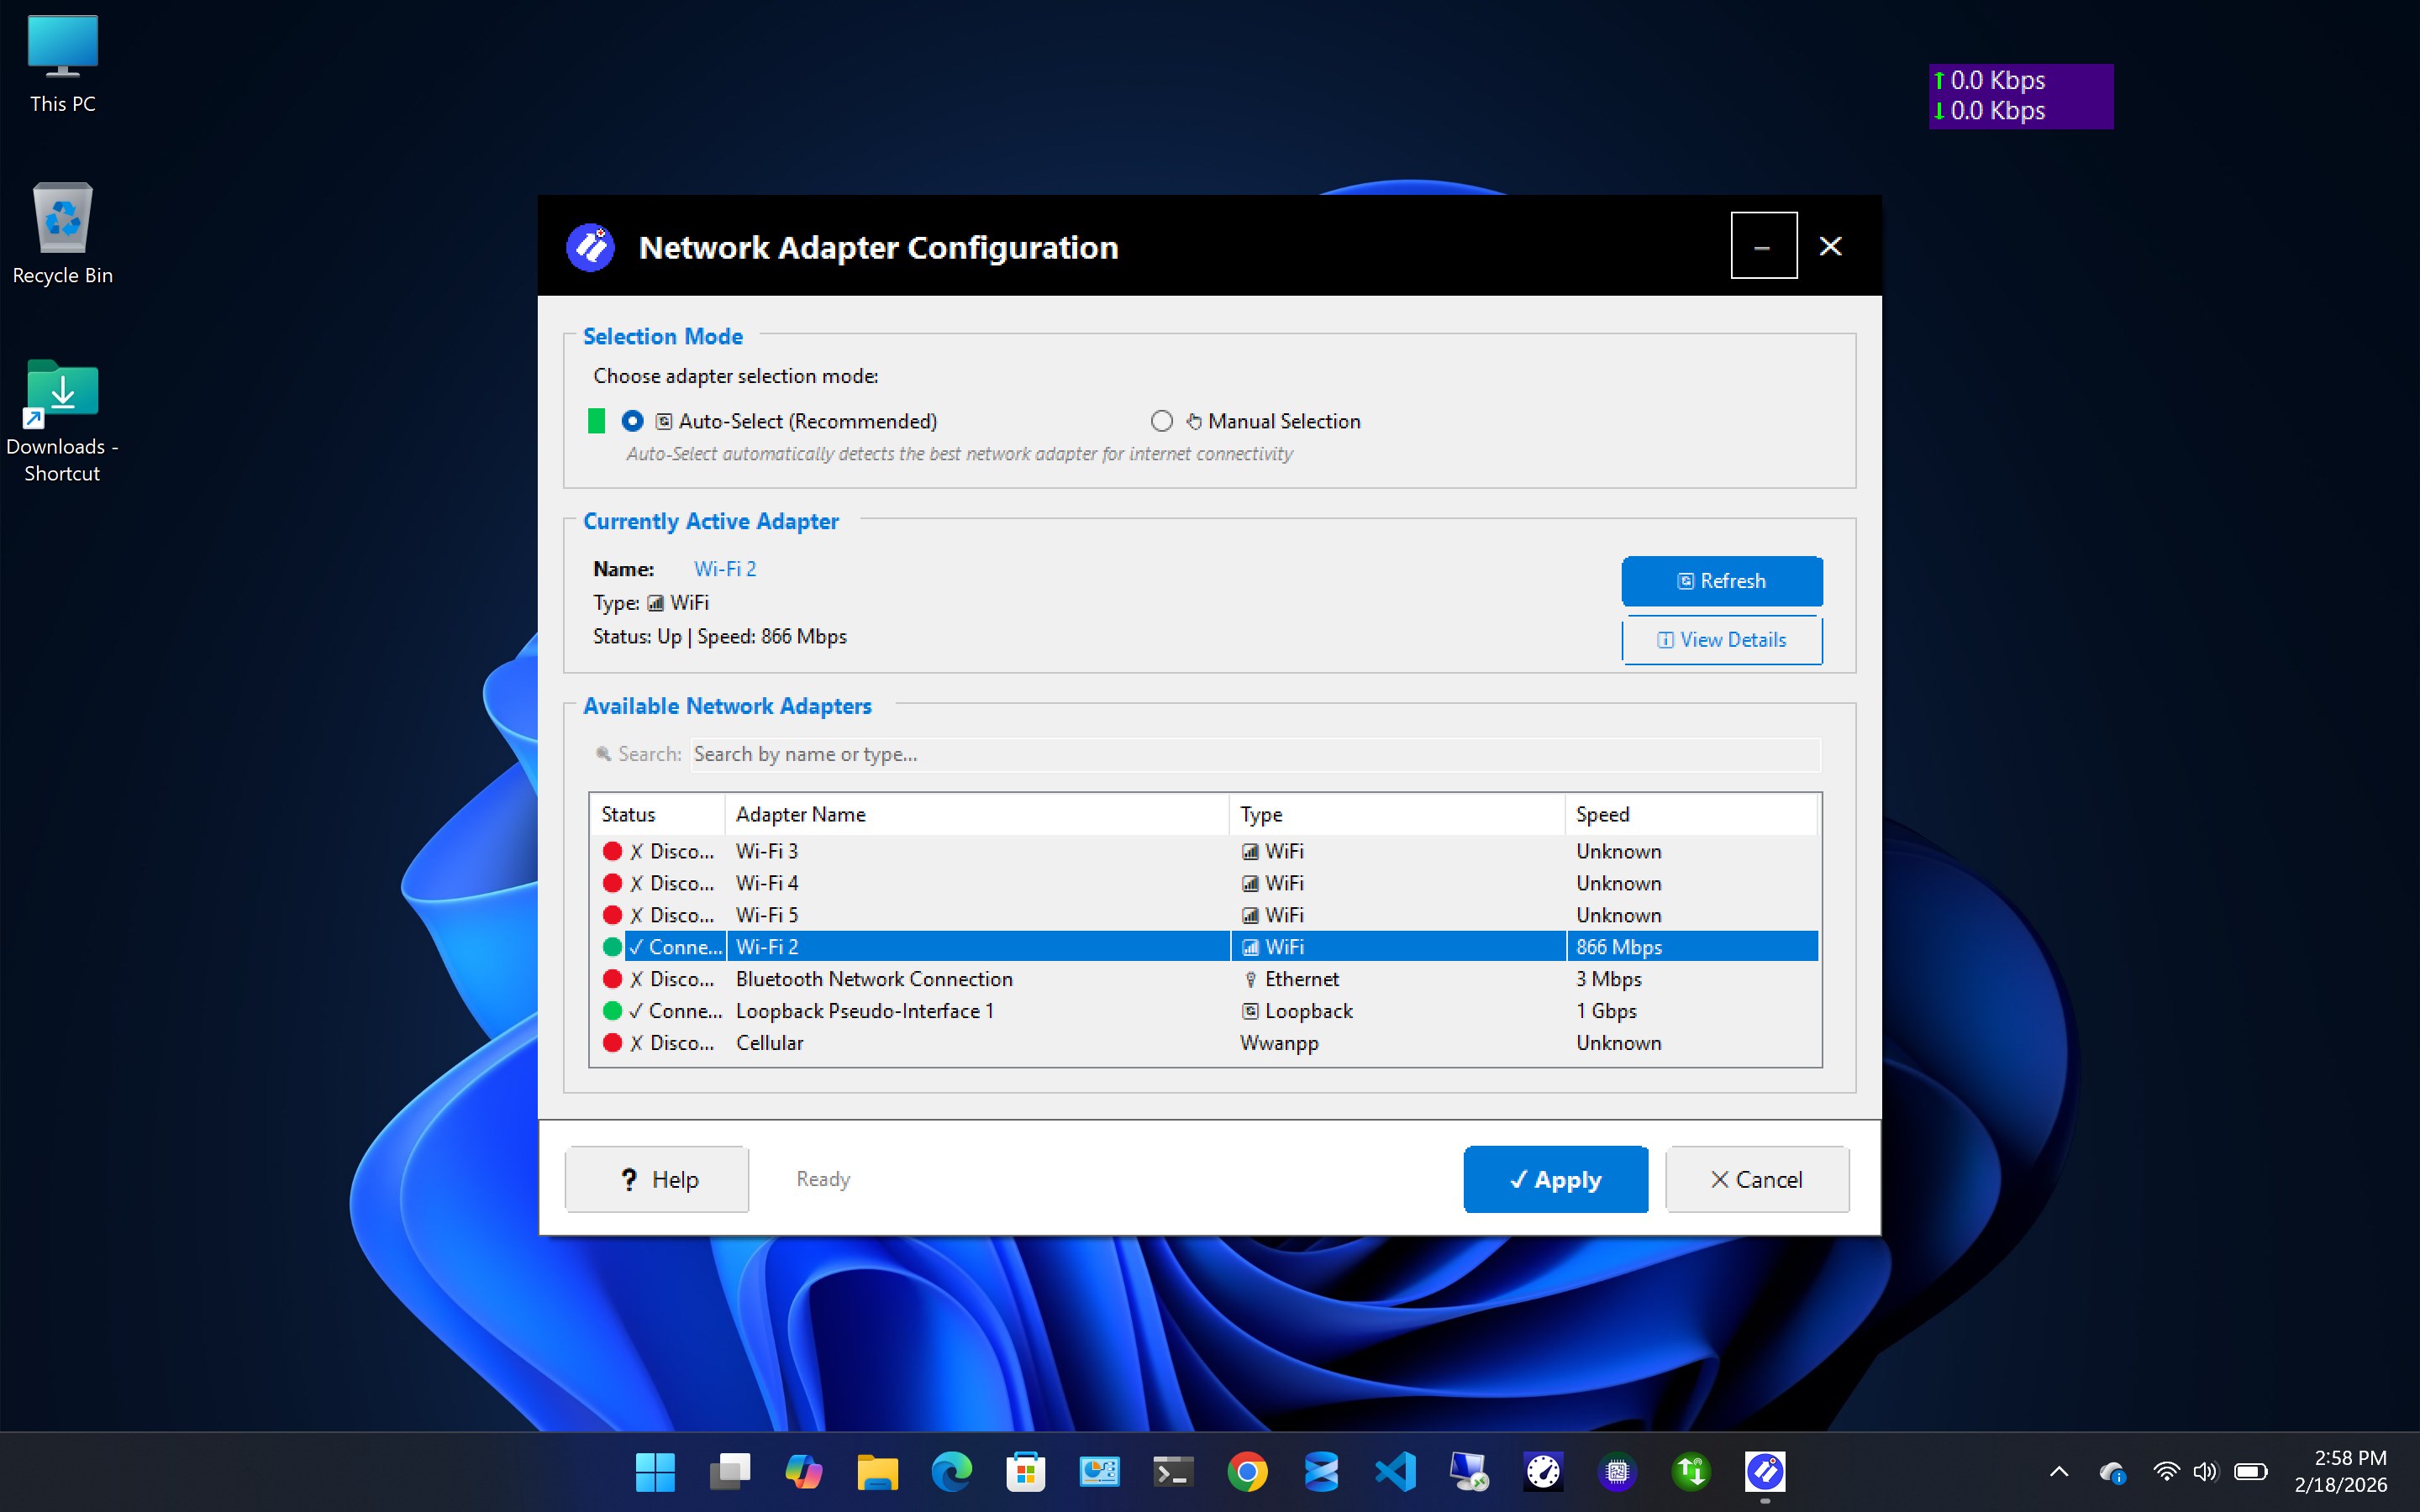Open Visual Studio Code from taskbar
This screenshot has width=2420, height=1512.
(x=1395, y=1471)
